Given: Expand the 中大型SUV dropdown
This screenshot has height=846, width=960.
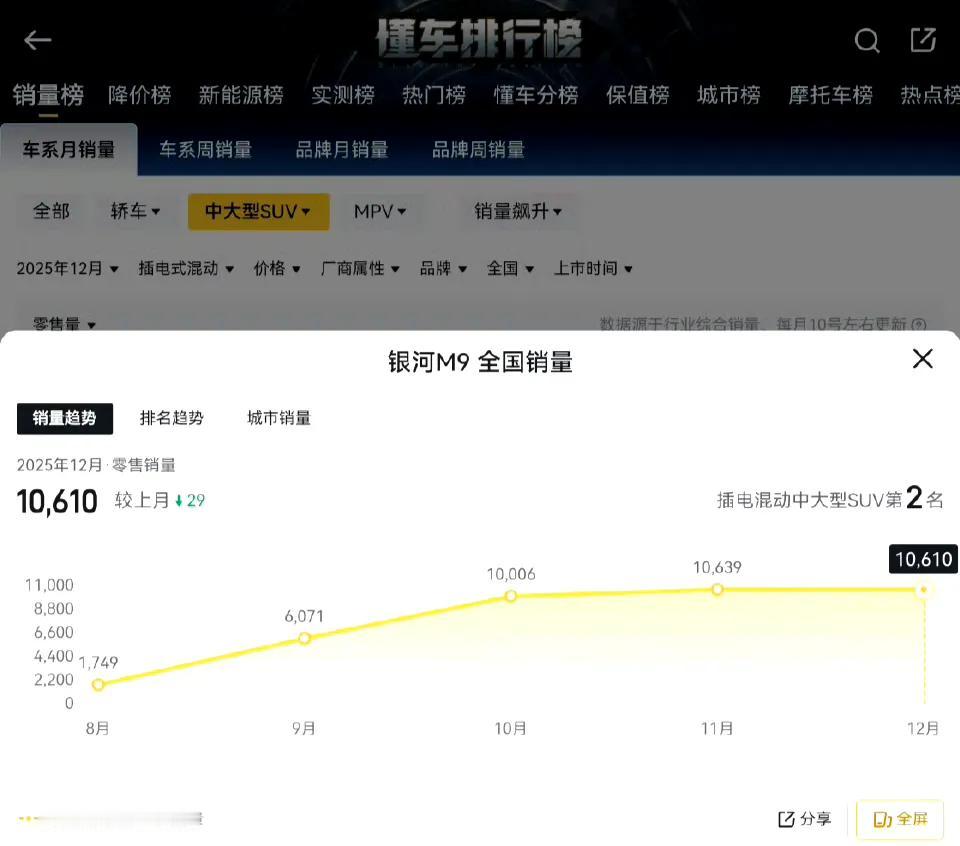Looking at the screenshot, I should pos(258,212).
